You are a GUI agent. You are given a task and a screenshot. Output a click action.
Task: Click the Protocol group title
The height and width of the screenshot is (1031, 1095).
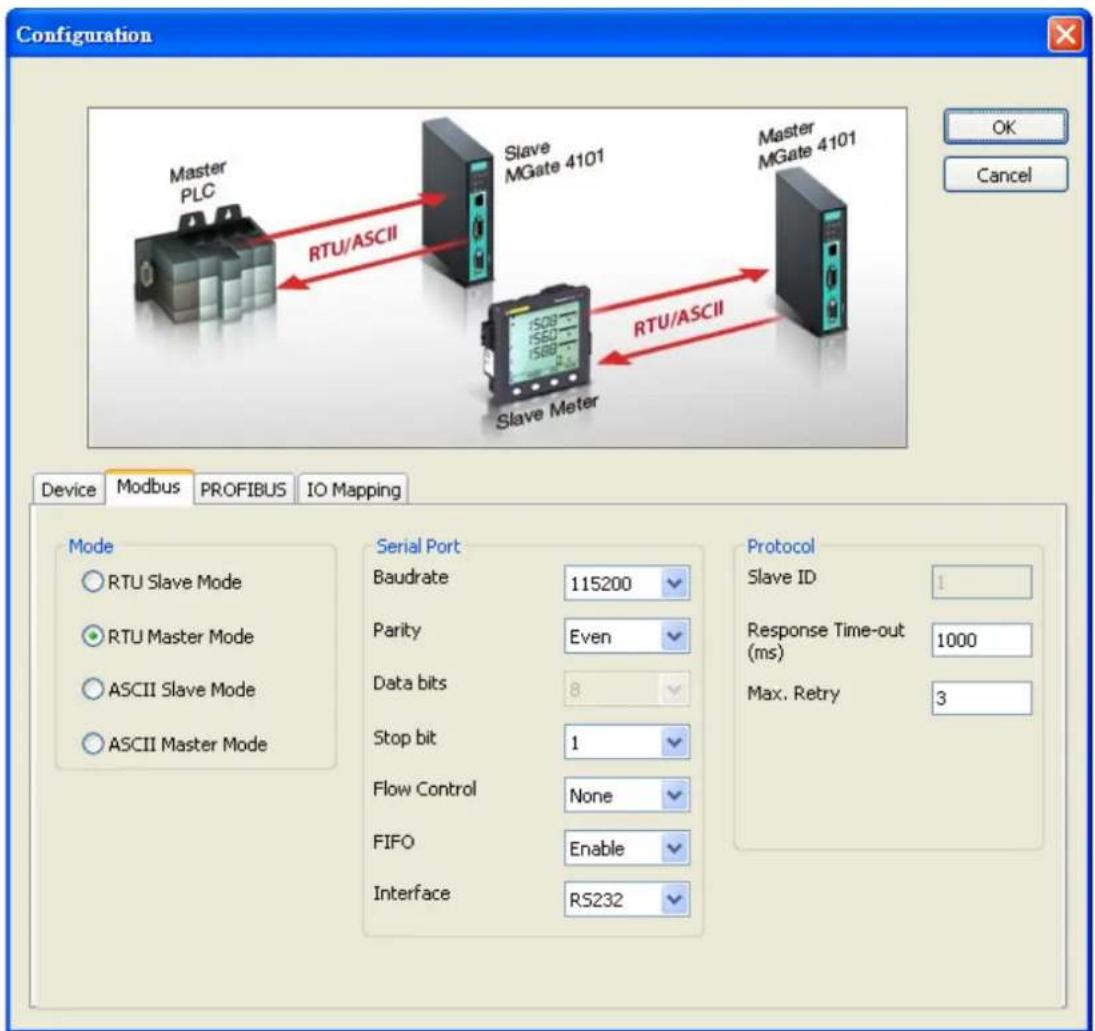(x=781, y=546)
